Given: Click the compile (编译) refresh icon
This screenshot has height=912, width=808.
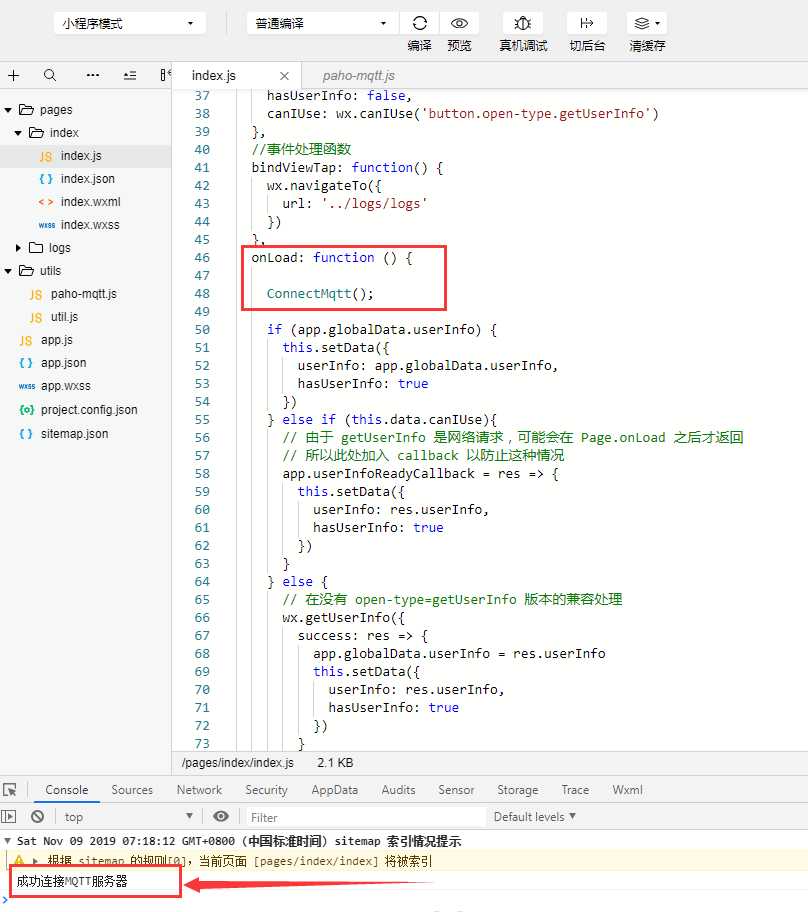Looking at the screenshot, I should pyautogui.click(x=420, y=23).
